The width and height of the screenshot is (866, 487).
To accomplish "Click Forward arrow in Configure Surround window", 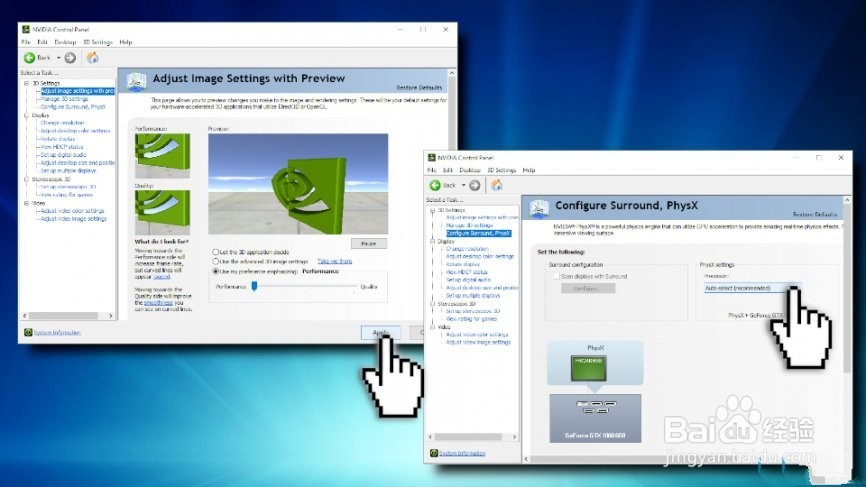I will pyautogui.click(x=474, y=185).
